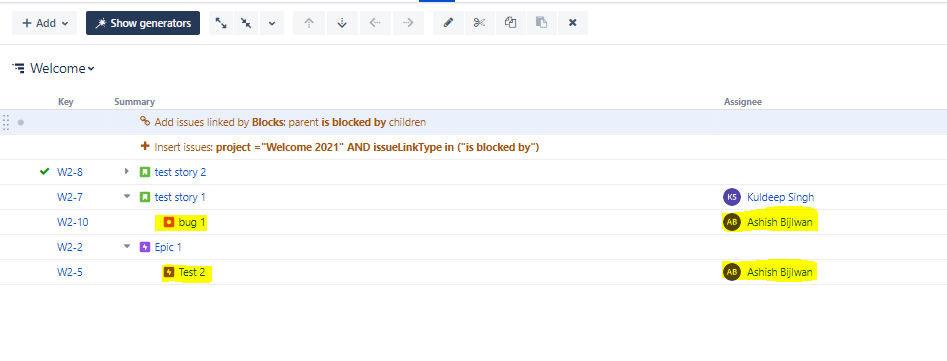Click the move down arrow icon
The width and height of the screenshot is (947, 361).
(x=342, y=23)
